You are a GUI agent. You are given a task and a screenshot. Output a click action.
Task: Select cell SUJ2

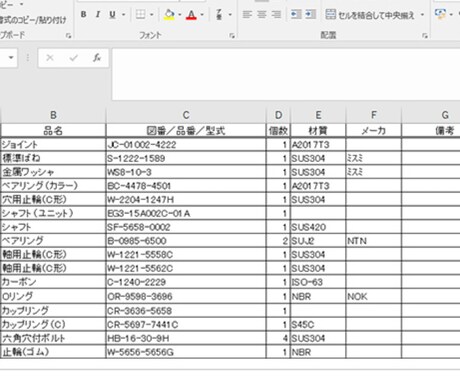(318, 241)
